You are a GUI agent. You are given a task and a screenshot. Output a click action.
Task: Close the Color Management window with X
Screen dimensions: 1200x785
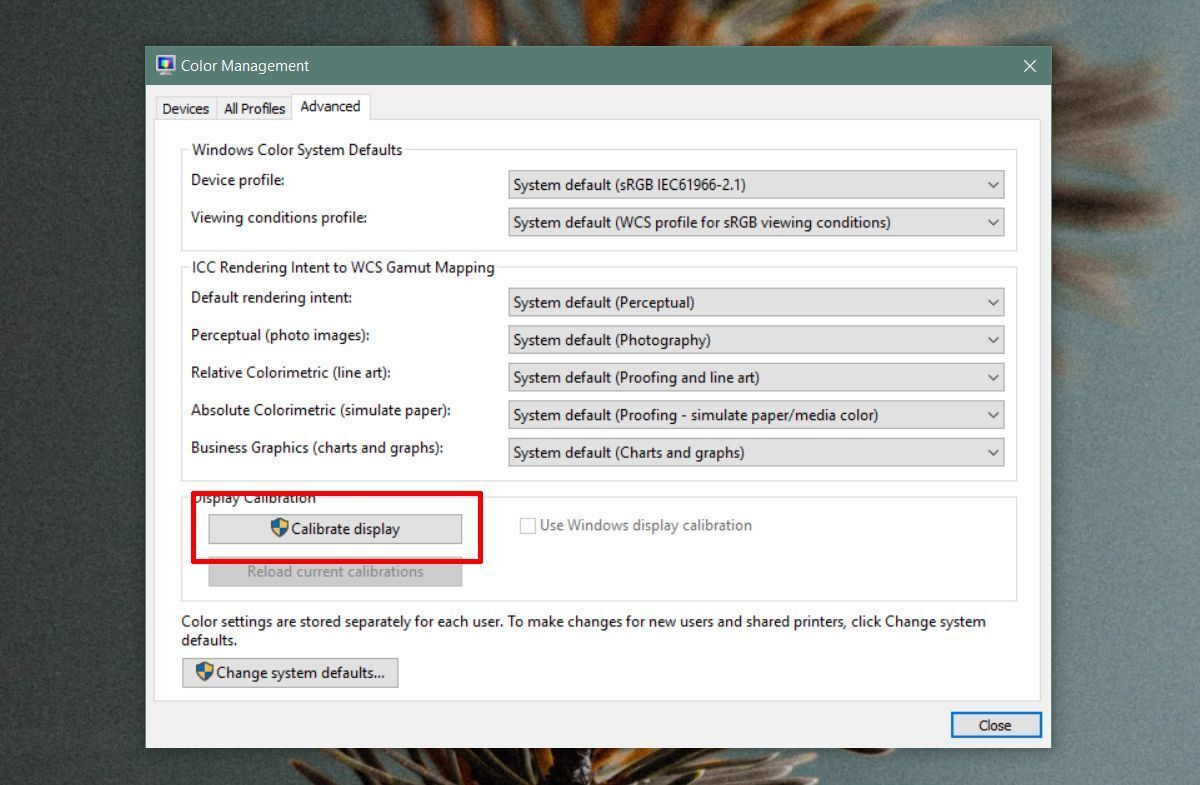point(1029,66)
